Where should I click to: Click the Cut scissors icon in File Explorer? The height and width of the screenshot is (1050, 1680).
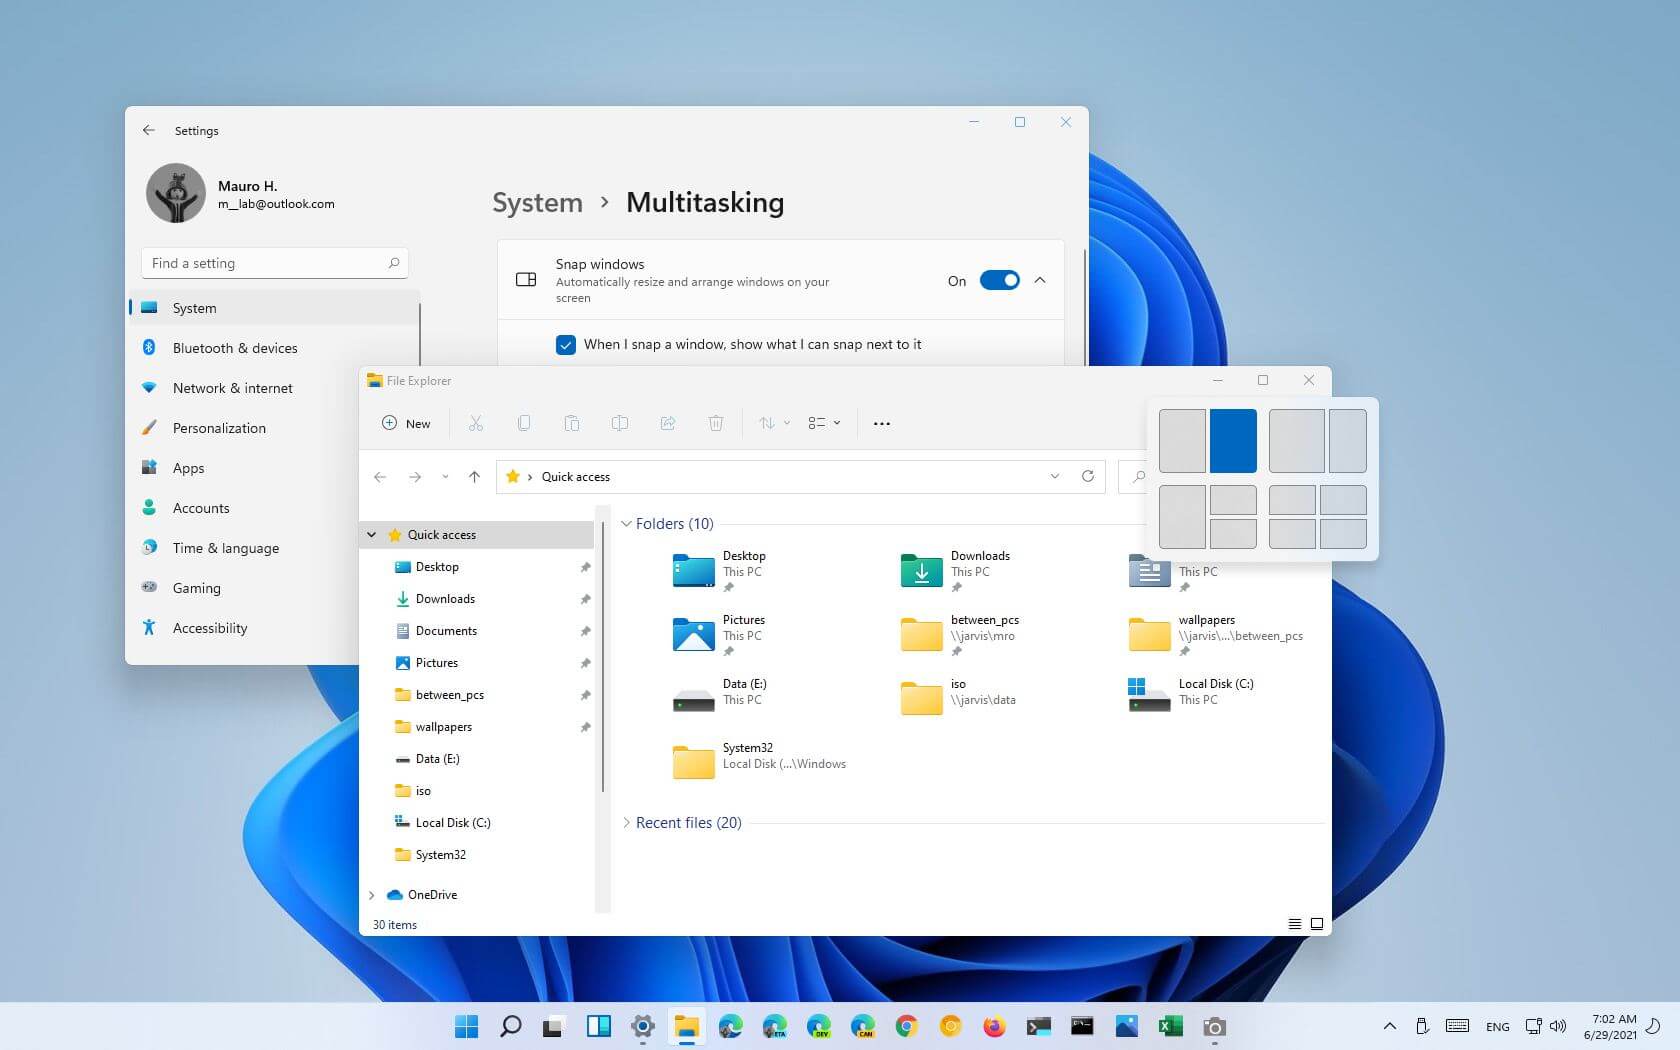point(476,423)
